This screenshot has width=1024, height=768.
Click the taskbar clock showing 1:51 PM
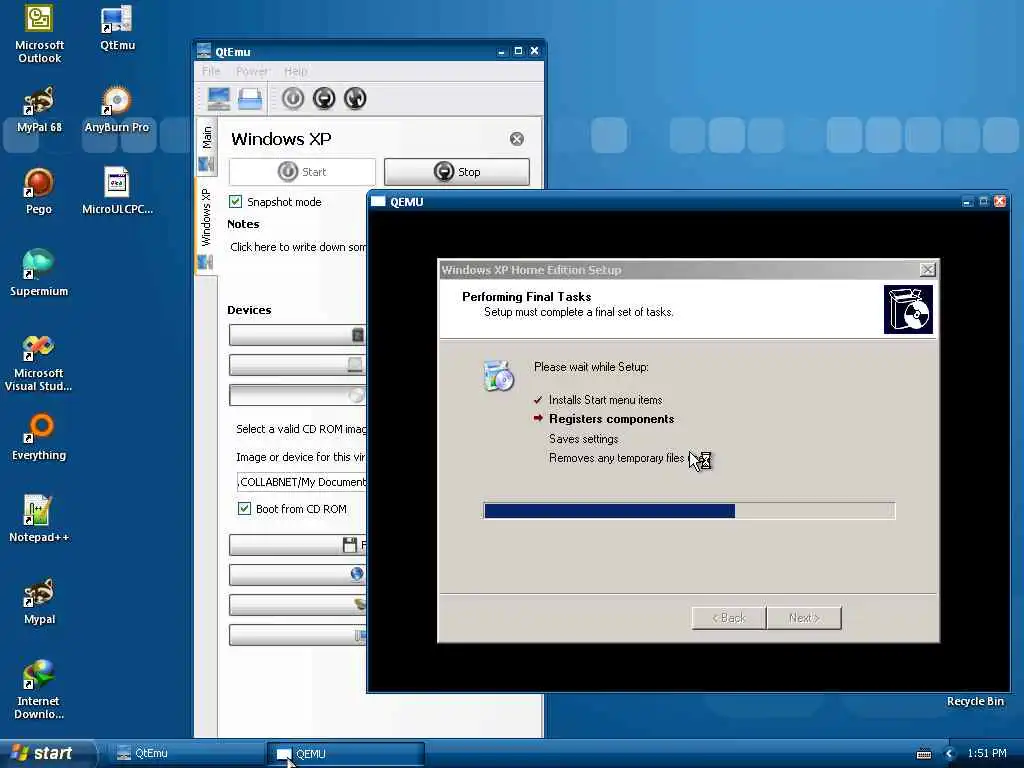(x=987, y=754)
